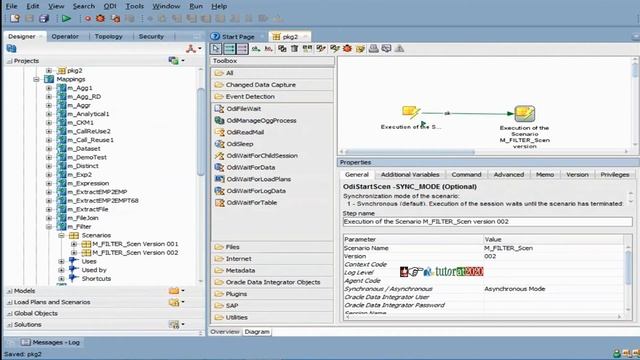Click the duplicate selection icon in diagram toolbar
Screen dimensions: 640x360
282,49
